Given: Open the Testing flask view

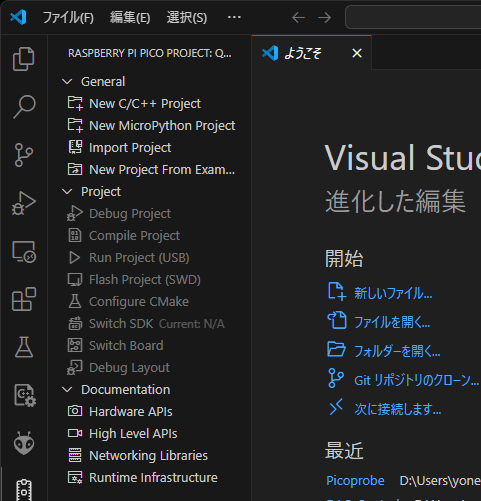Looking at the screenshot, I should (x=24, y=347).
